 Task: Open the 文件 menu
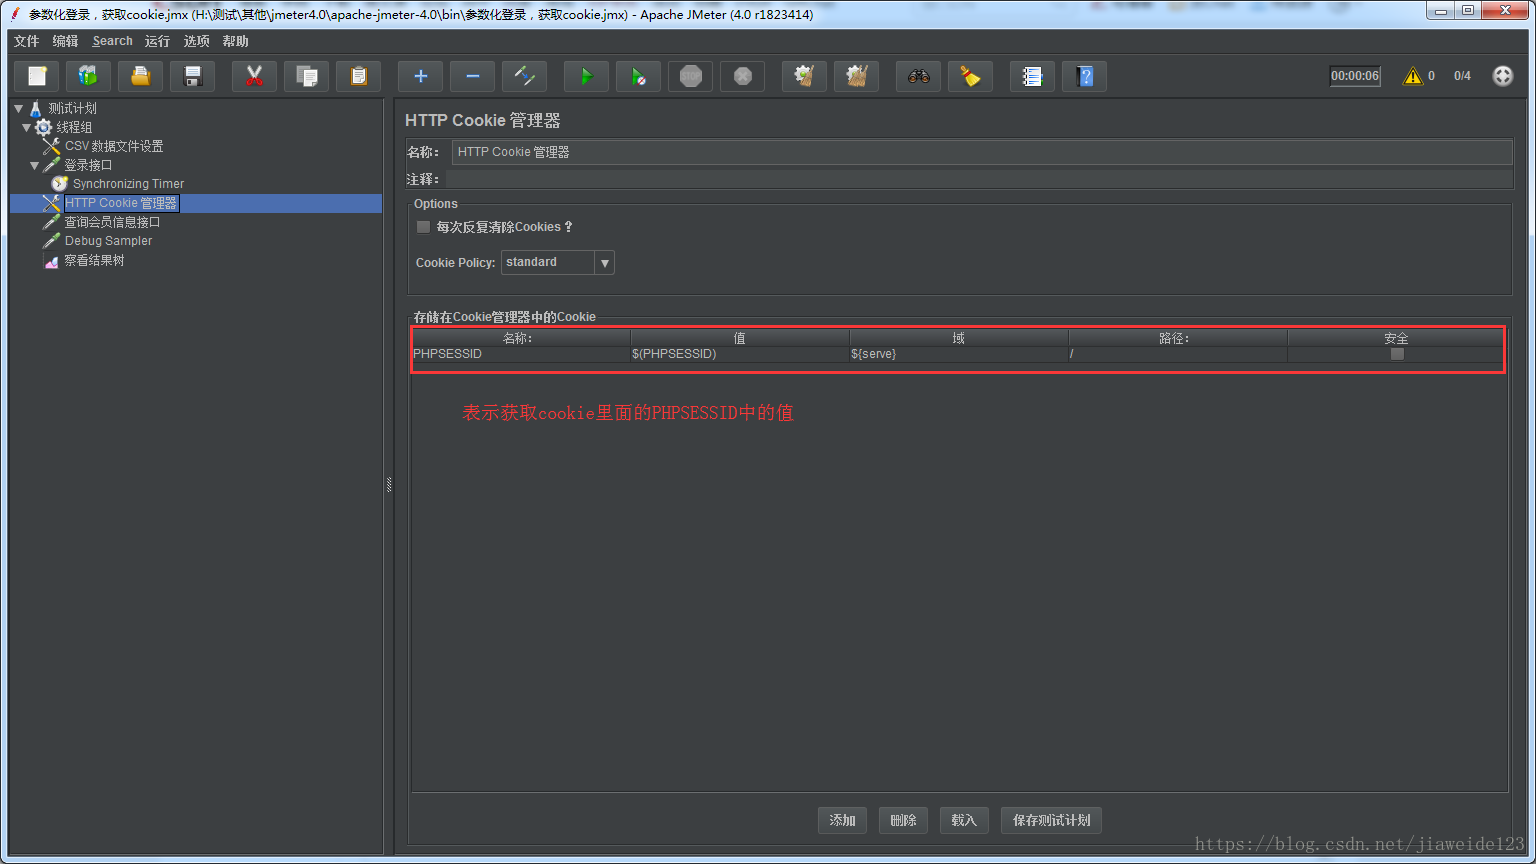[26, 41]
